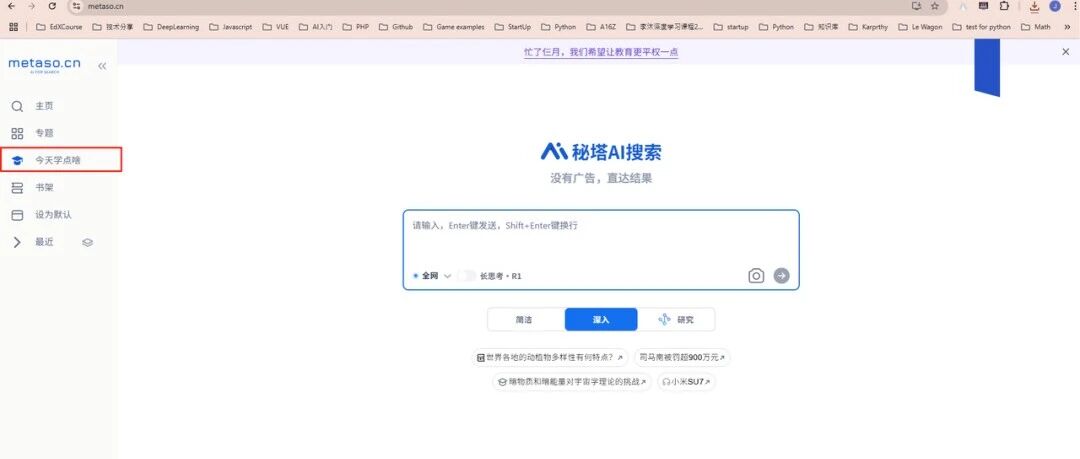This screenshot has height=459, width=1080.
Task: Select the 研究 search mode tab
Action: (676, 320)
